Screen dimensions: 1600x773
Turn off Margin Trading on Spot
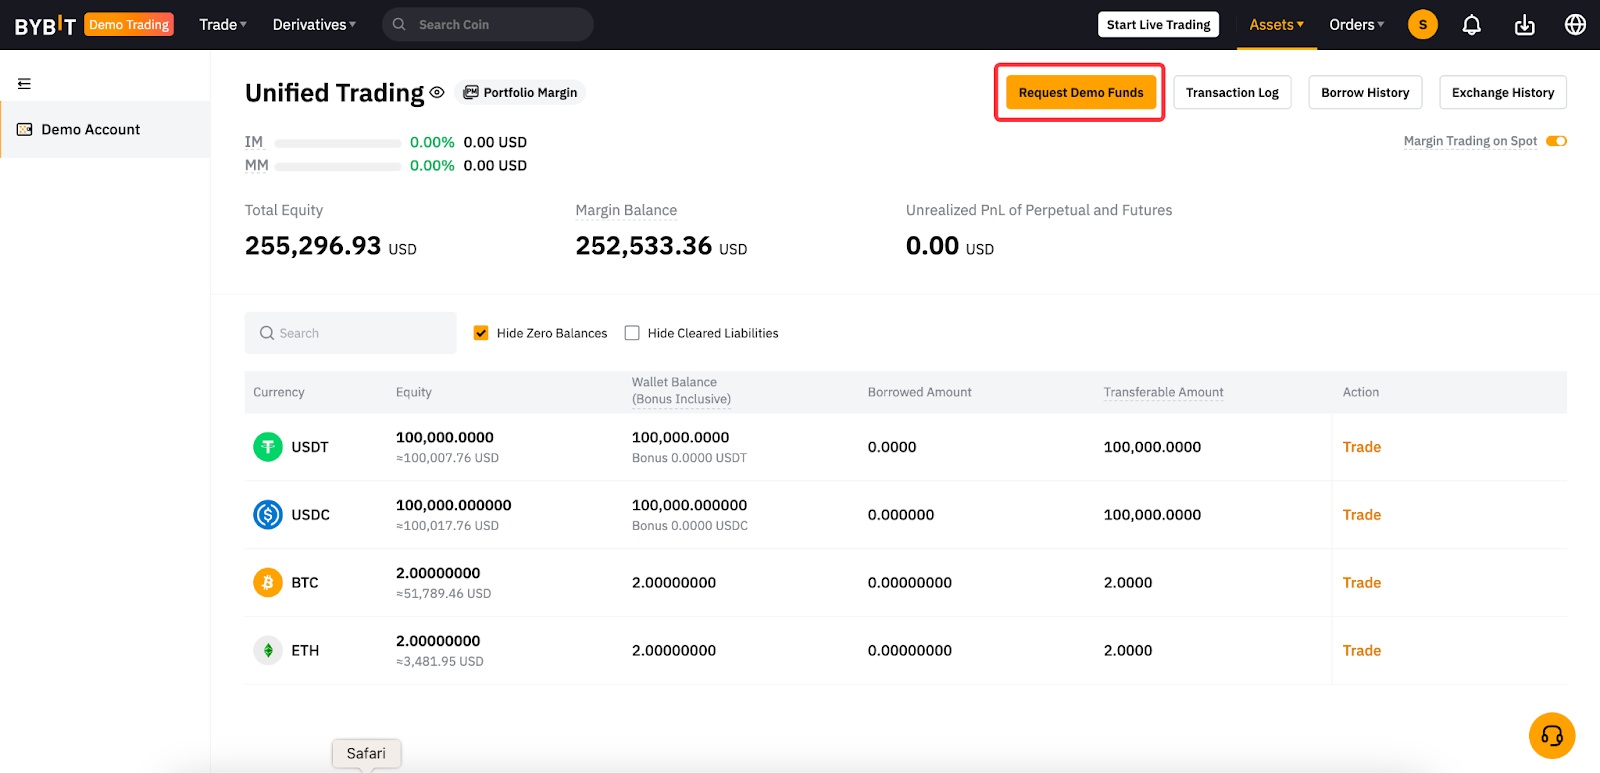(1556, 141)
